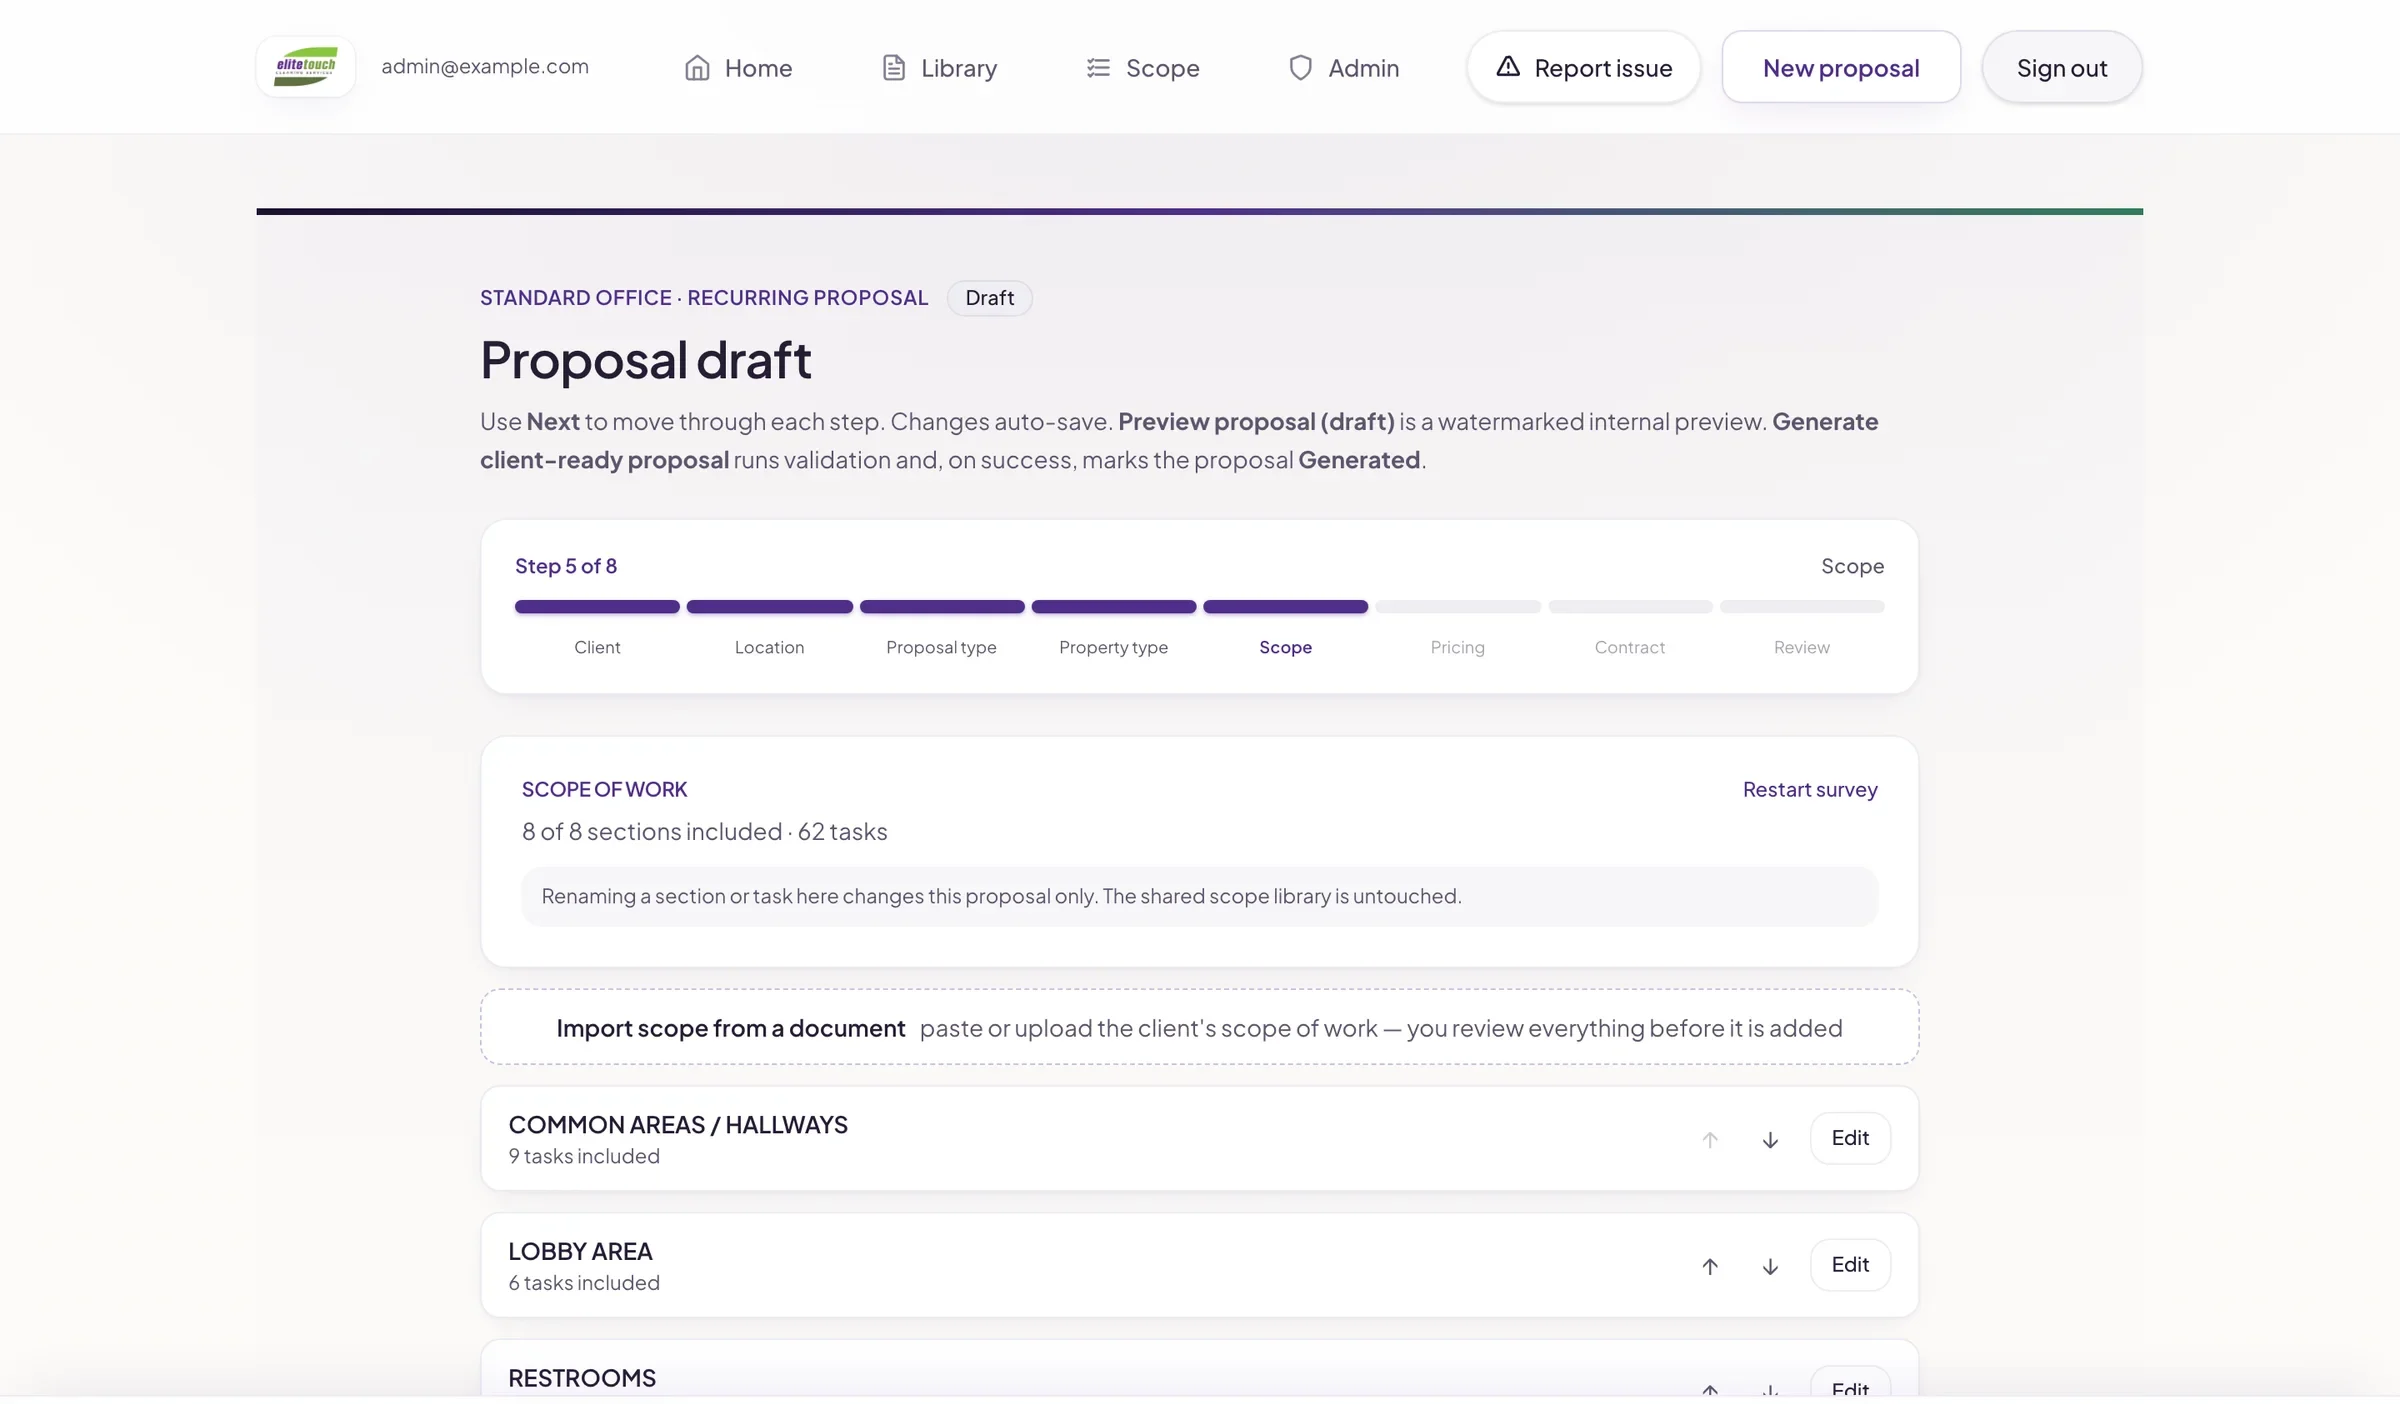Image resolution: width=2400 pixels, height=1404 pixels.
Task: Edit the Common Areas / Hallways section
Action: (1850, 1138)
